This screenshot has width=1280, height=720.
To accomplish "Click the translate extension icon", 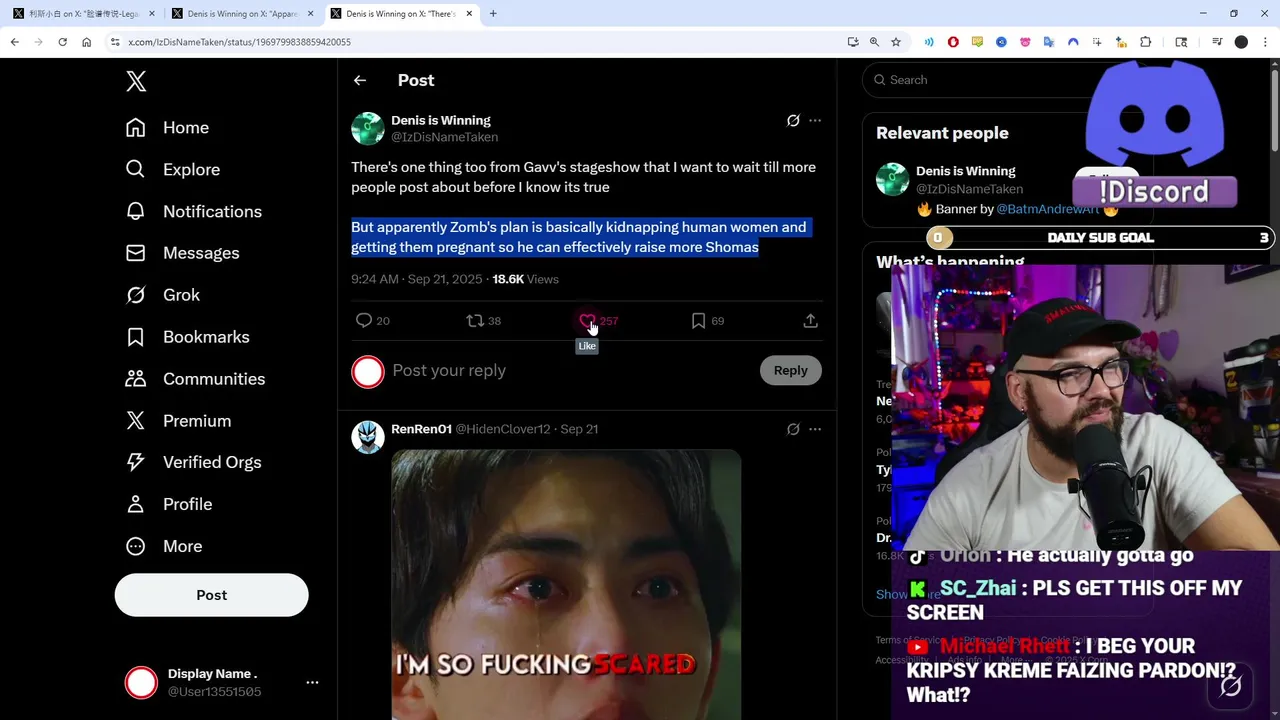I will point(1049,42).
